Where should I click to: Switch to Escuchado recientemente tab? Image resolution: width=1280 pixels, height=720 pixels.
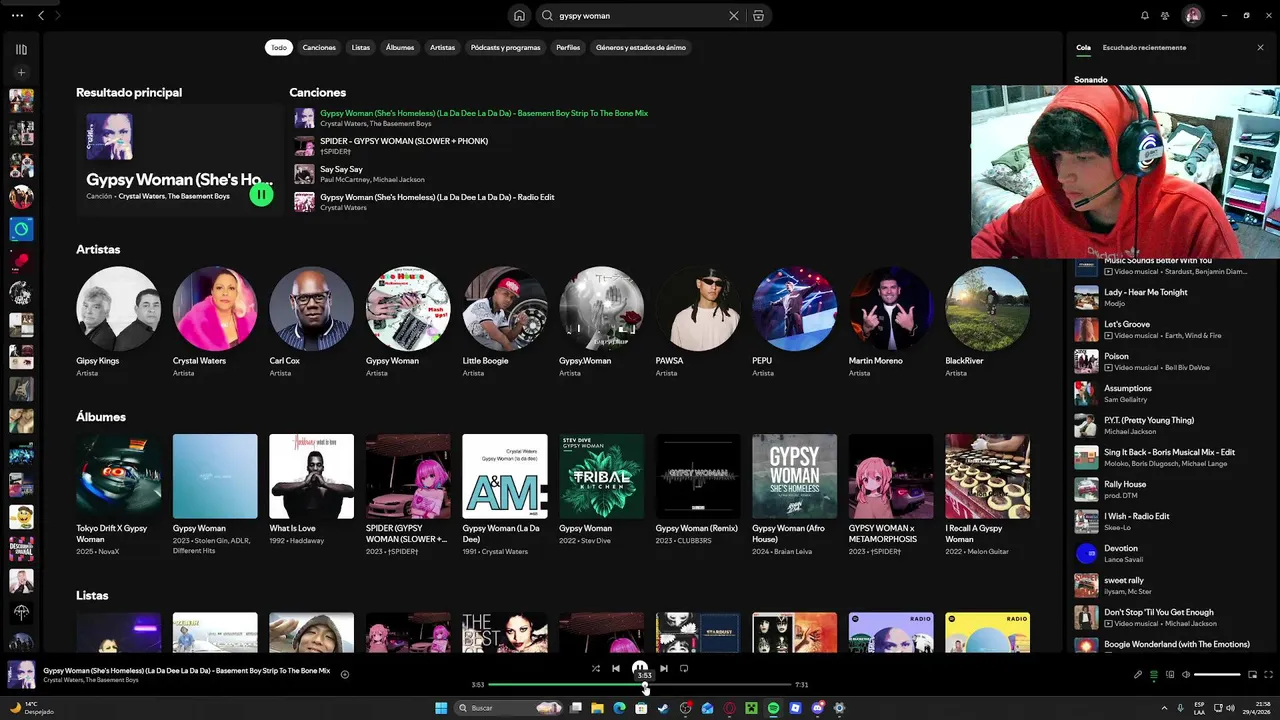[1144, 47]
